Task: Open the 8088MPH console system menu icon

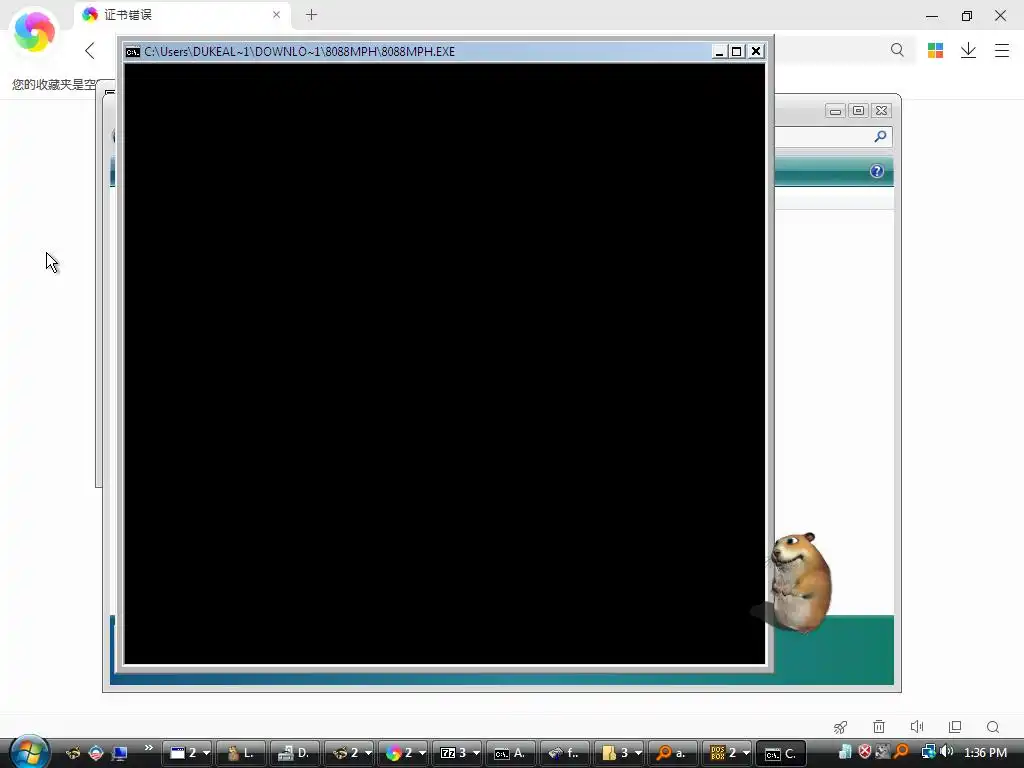Action: point(133,52)
